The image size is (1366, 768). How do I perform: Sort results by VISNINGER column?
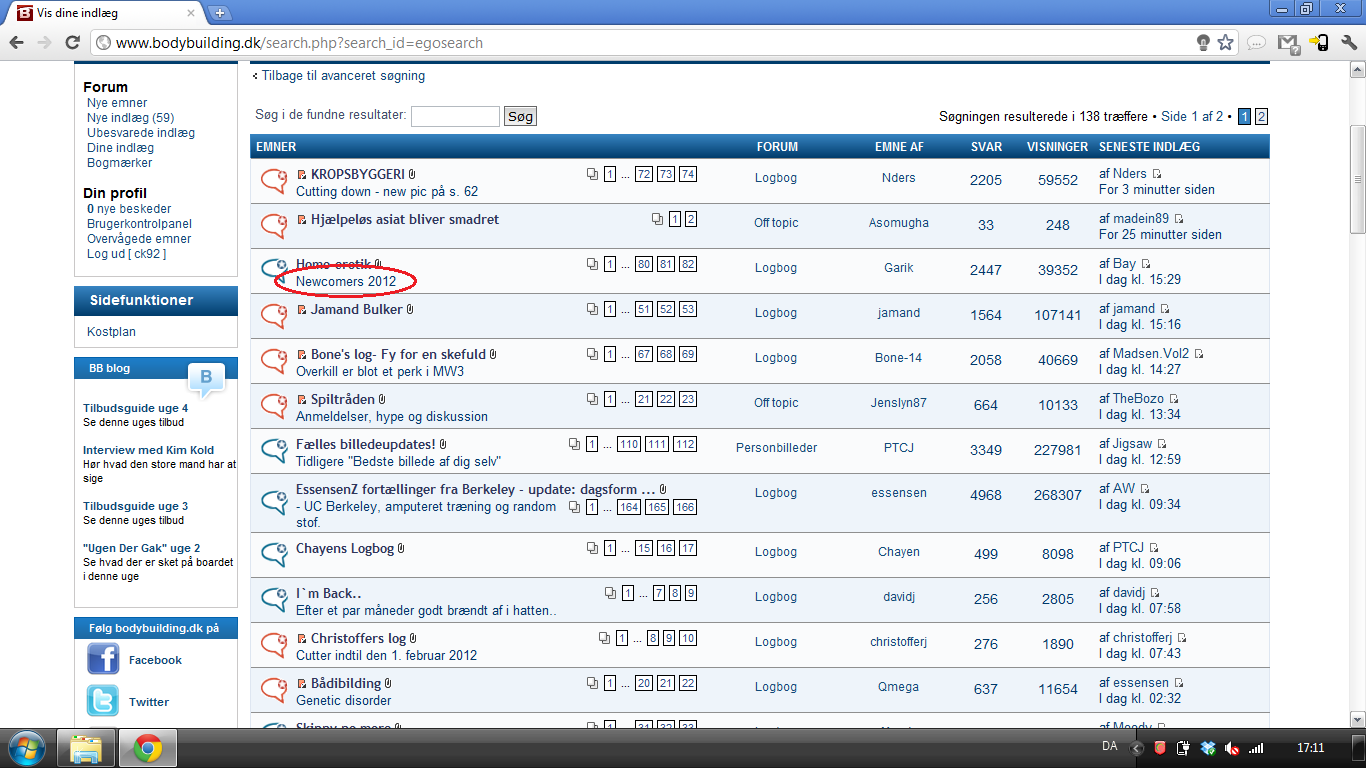tap(1057, 147)
